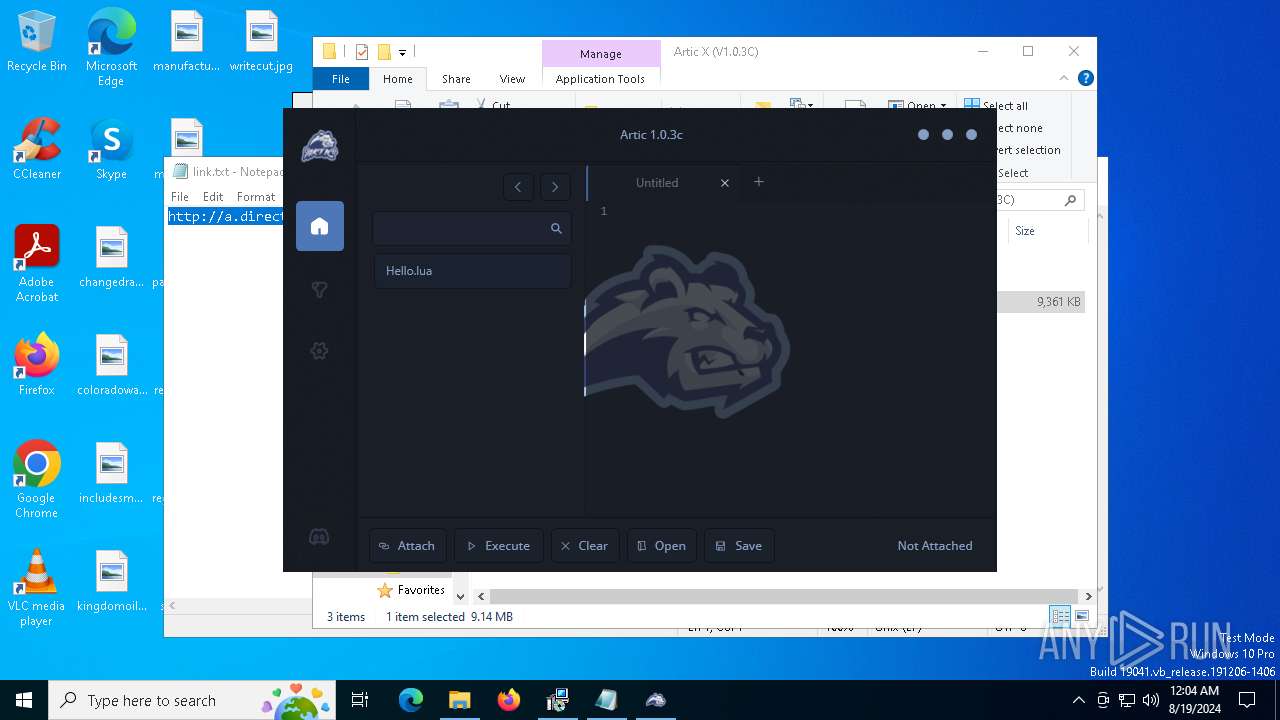The height and width of the screenshot is (720, 1280).
Task: Click the Save button in Artic
Action: tap(739, 546)
